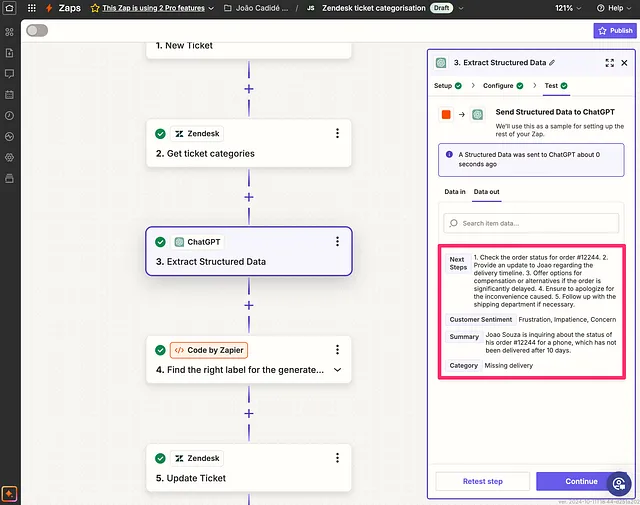Click the Category data label
640x505 pixels.
(x=463, y=365)
